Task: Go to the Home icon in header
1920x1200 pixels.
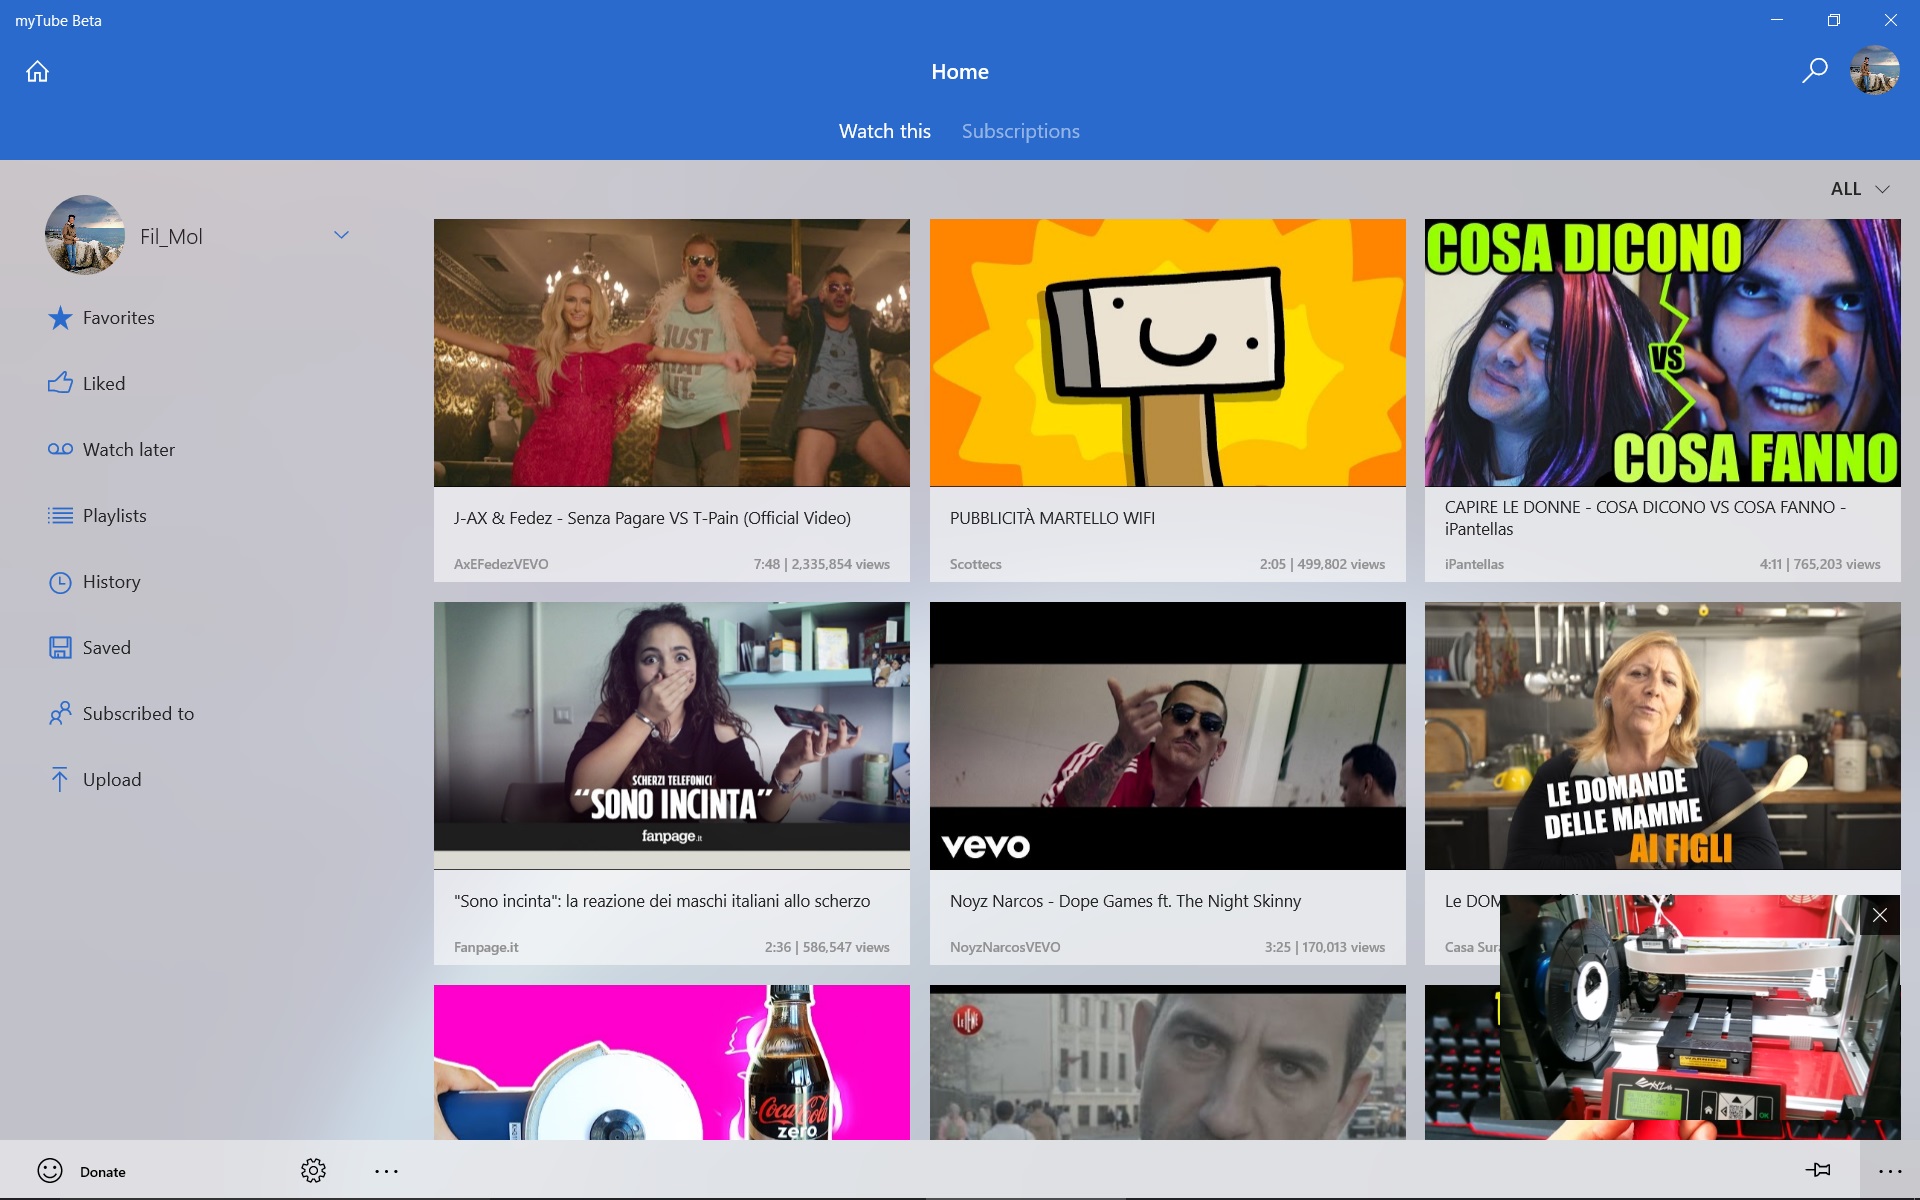Action: pyautogui.click(x=37, y=72)
